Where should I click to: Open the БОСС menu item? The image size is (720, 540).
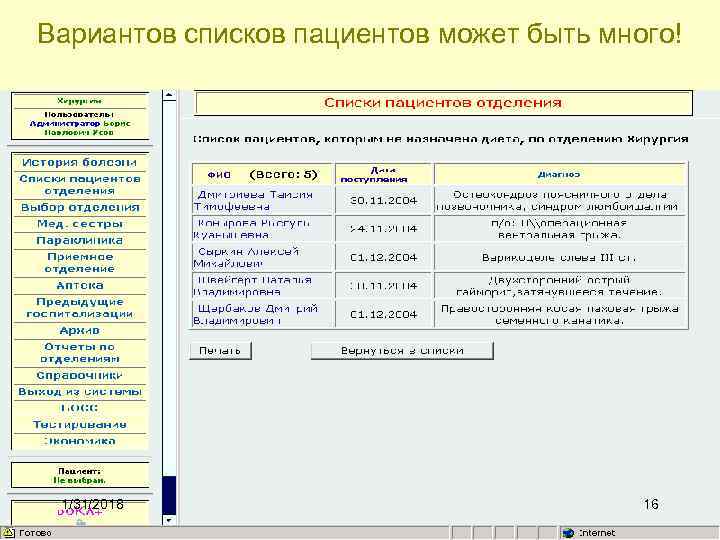(x=79, y=408)
